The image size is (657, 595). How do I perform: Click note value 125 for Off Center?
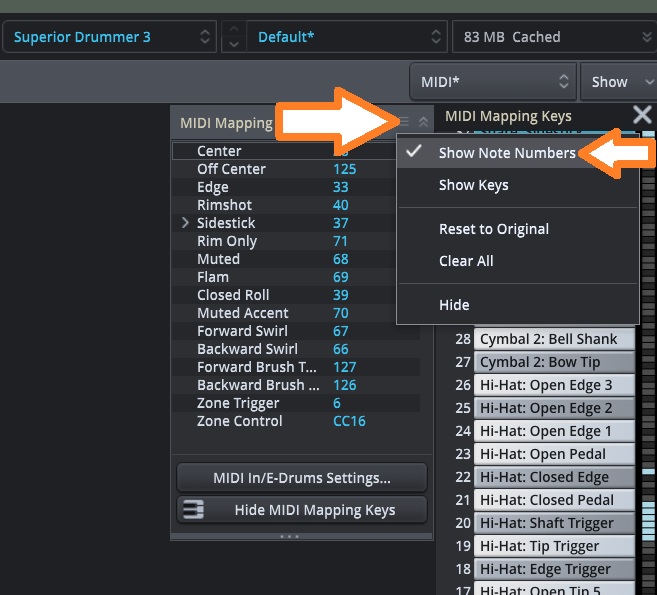click(344, 169)
